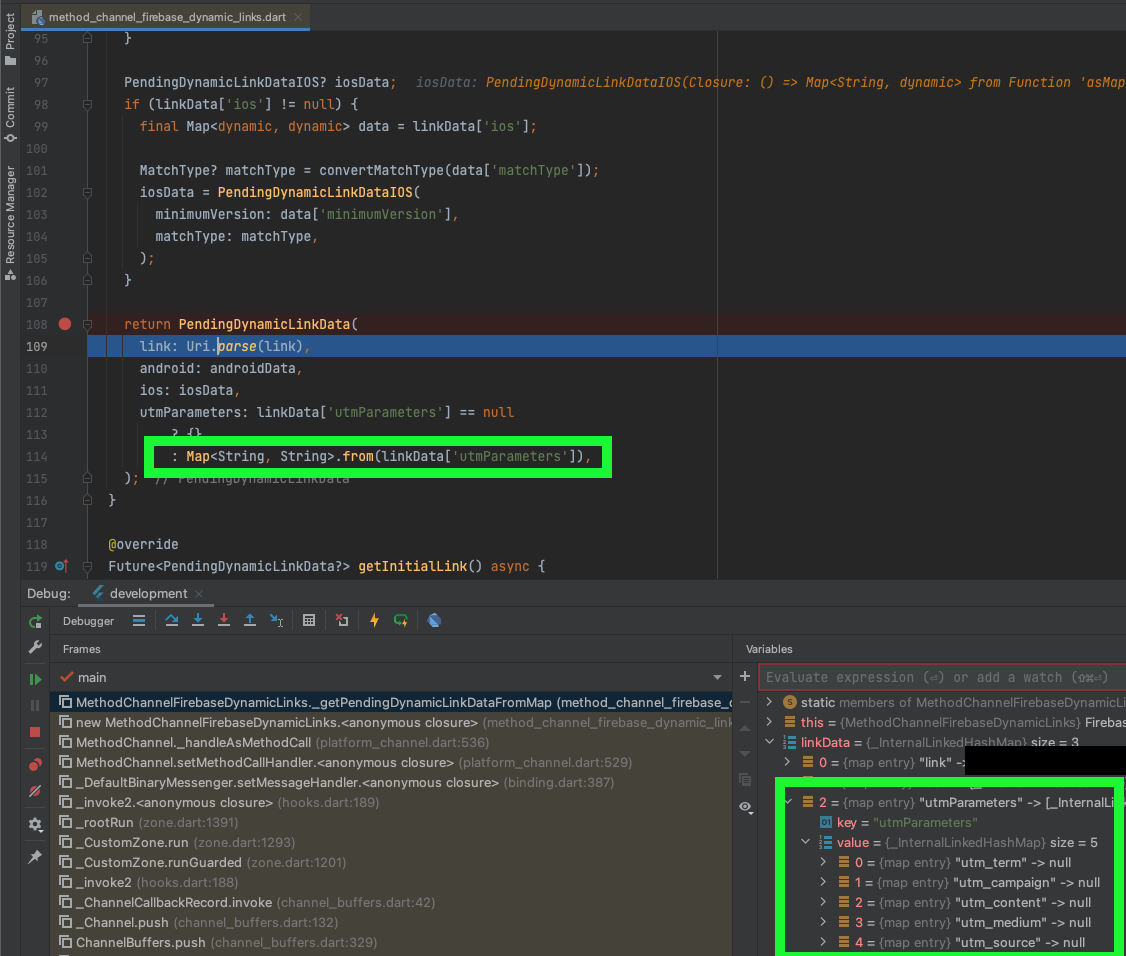1126x956 pixels.
Task: Trigger Flutter Hot Restart green icon
Action: (401, 621)
